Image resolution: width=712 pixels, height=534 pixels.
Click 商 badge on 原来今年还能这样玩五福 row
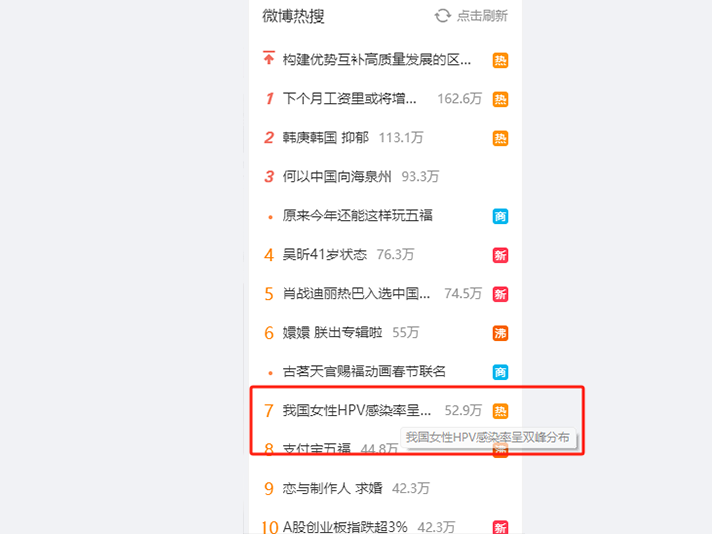(x=500, y=216)
